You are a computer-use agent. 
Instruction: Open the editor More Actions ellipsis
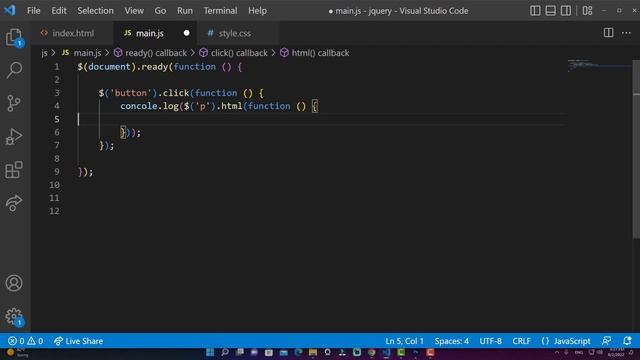[x=626, y=33]
